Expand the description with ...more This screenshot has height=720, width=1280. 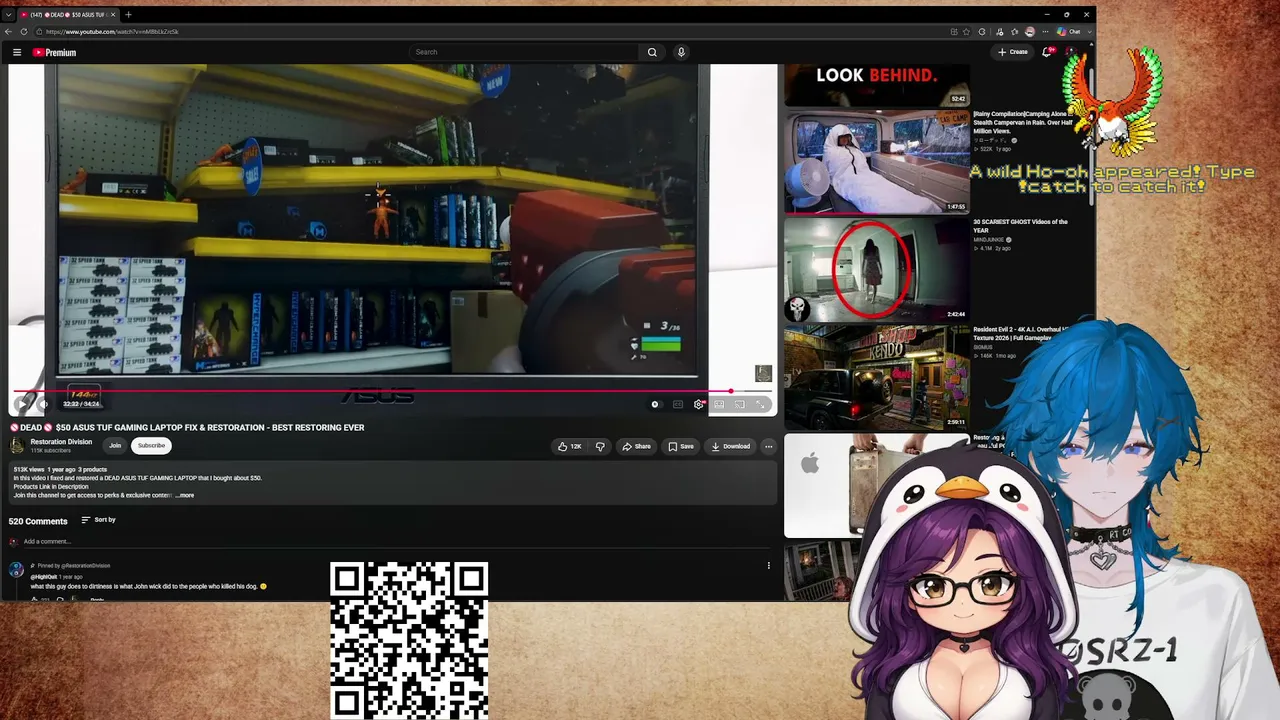(185, 495)
